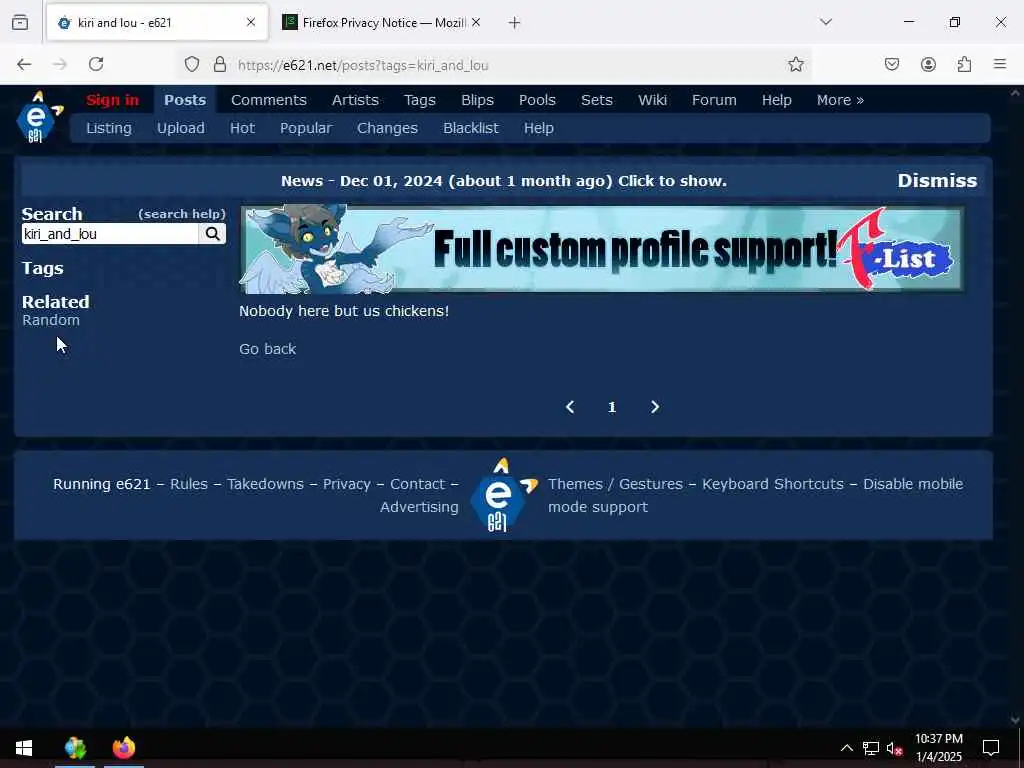
Task: Click the kiri_and_lou search field
Action: coord(110,234)
